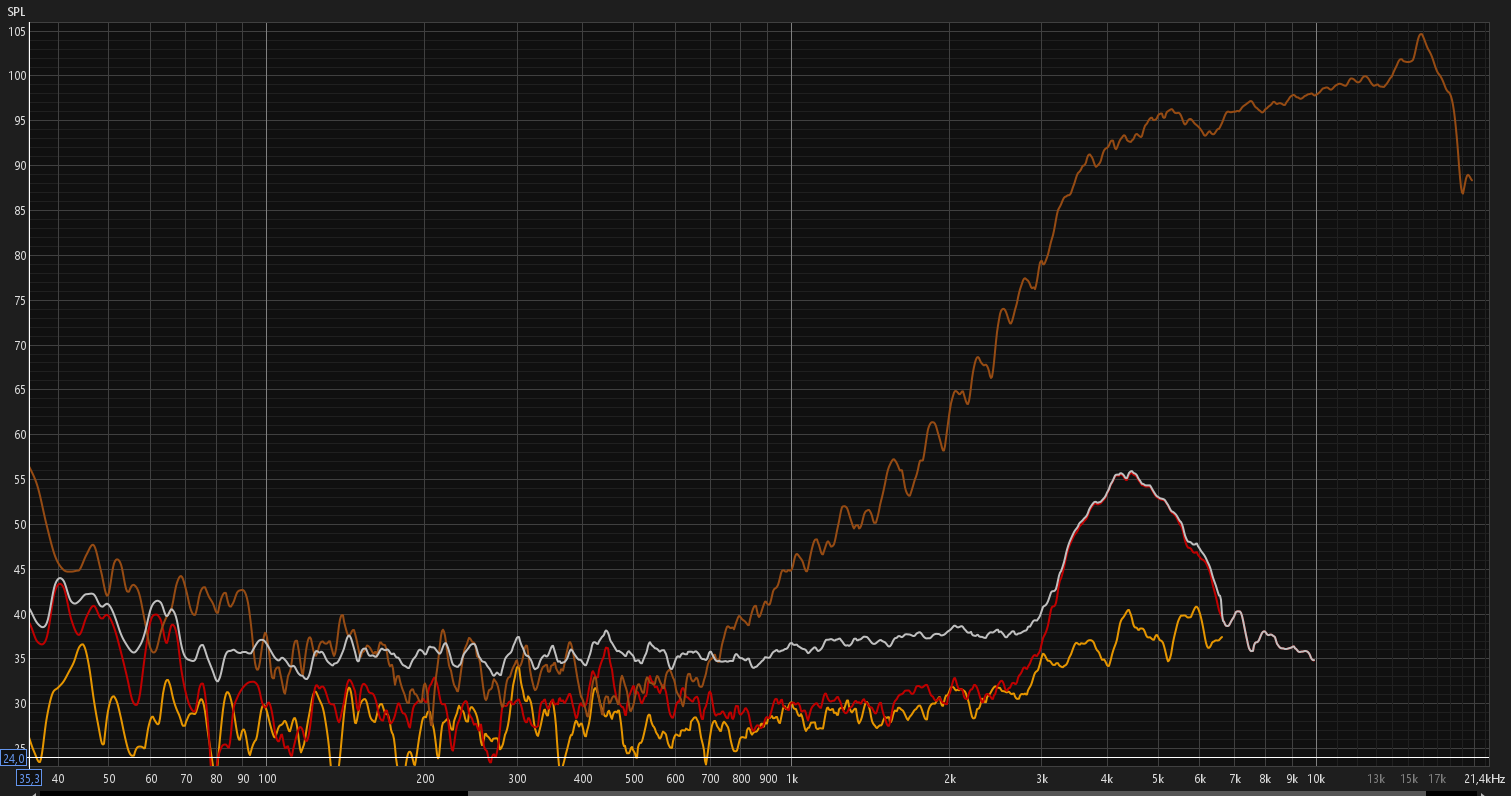Click the 100 Hz frequency axis label

tap(267, 778)
